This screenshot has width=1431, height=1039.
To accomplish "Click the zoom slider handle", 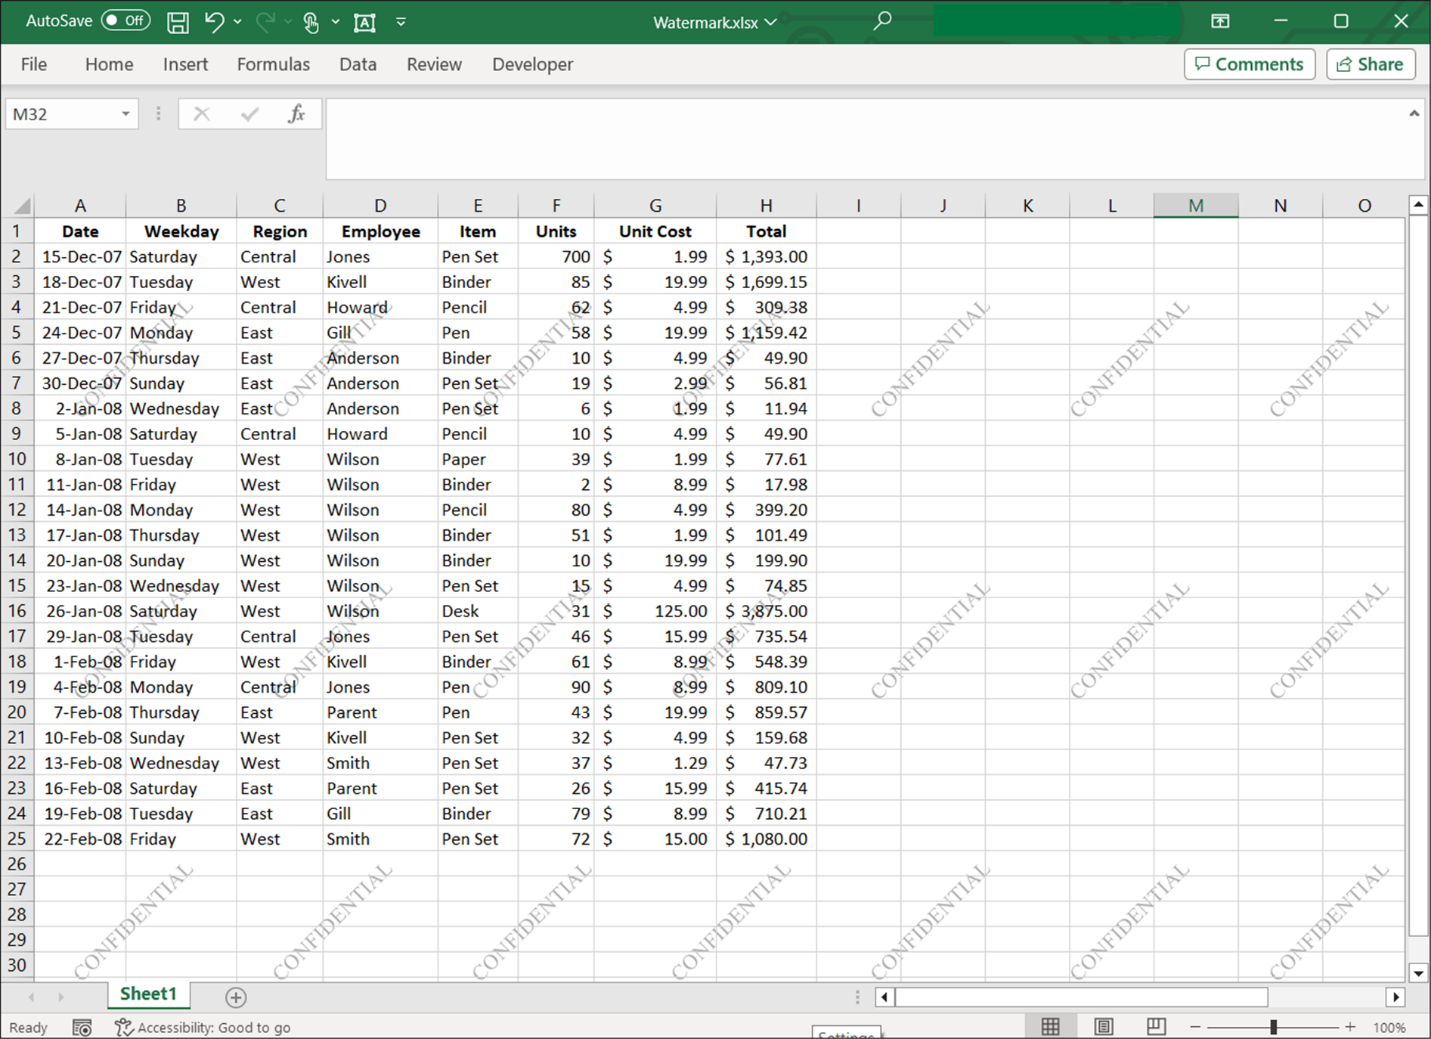I will (x=1273, y=1027).
